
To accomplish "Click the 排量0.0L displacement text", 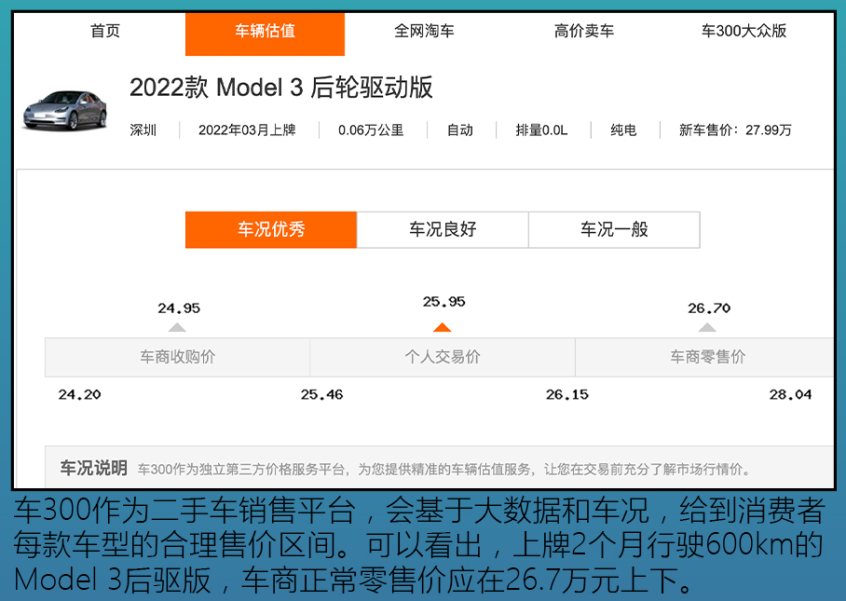I will pyautogui.click(x=542, y=130).
